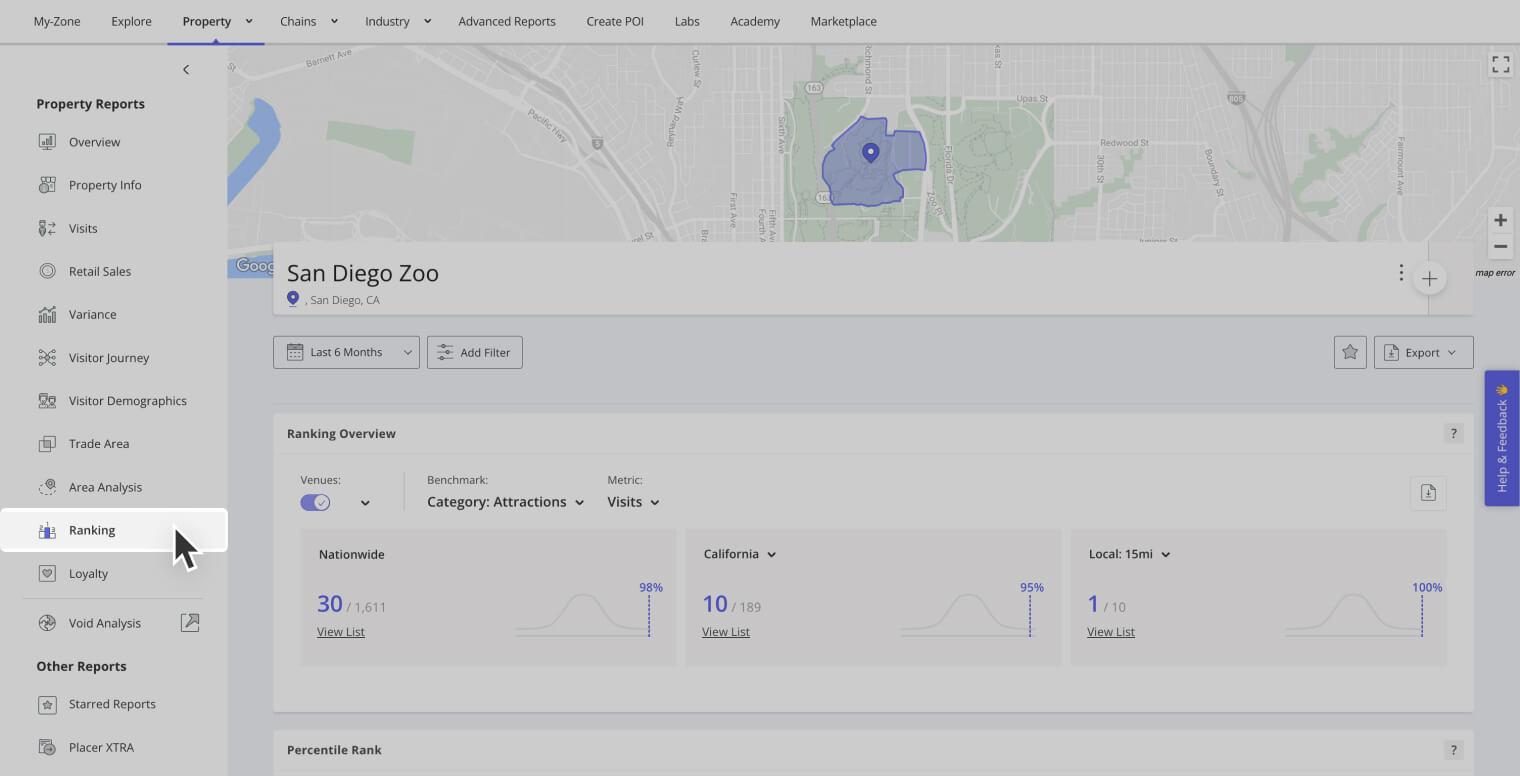The width and height of the screenshot is (1520, 776).
Task: Expand the Industry menu chevron
Action: click(x=428, y=21)
